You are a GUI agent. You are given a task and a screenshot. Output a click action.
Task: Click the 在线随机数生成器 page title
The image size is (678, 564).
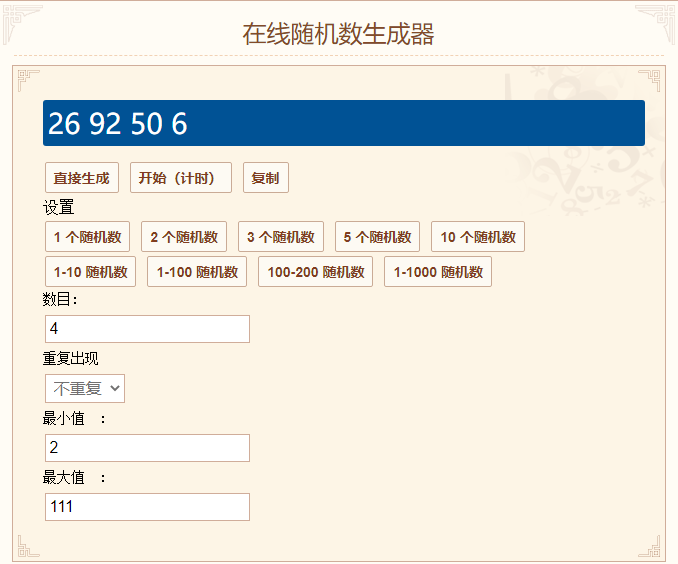pos(338,34)
